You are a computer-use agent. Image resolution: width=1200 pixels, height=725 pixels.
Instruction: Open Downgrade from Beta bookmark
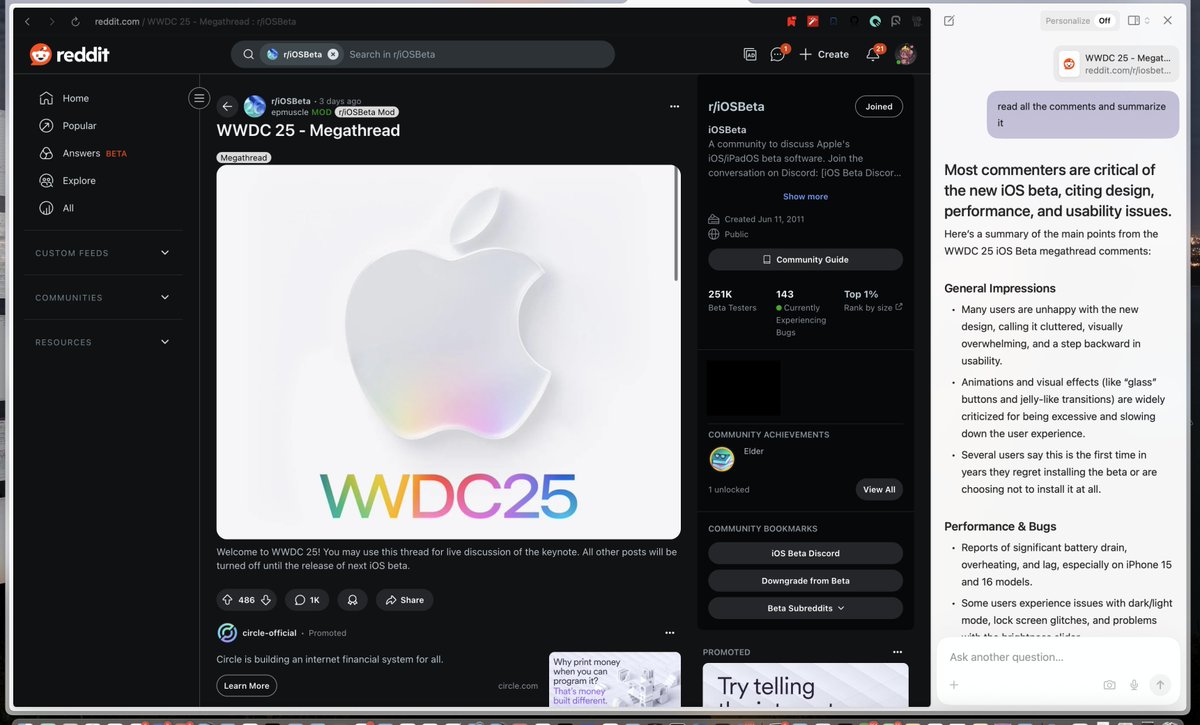(x=805, y=581)
